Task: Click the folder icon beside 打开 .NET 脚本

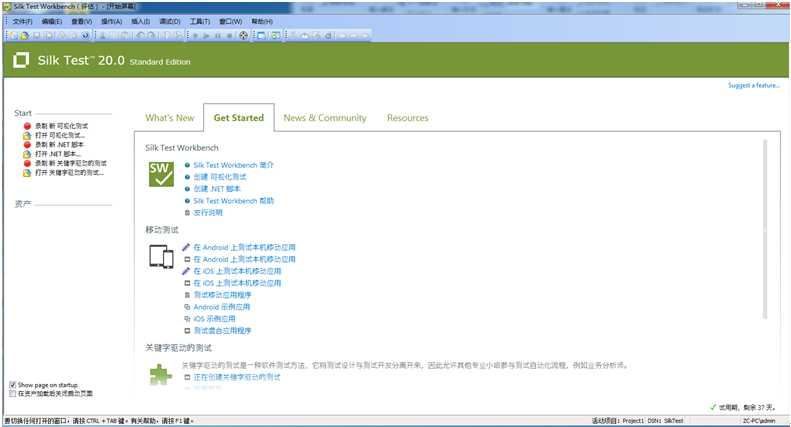Action: pos(27,154)
